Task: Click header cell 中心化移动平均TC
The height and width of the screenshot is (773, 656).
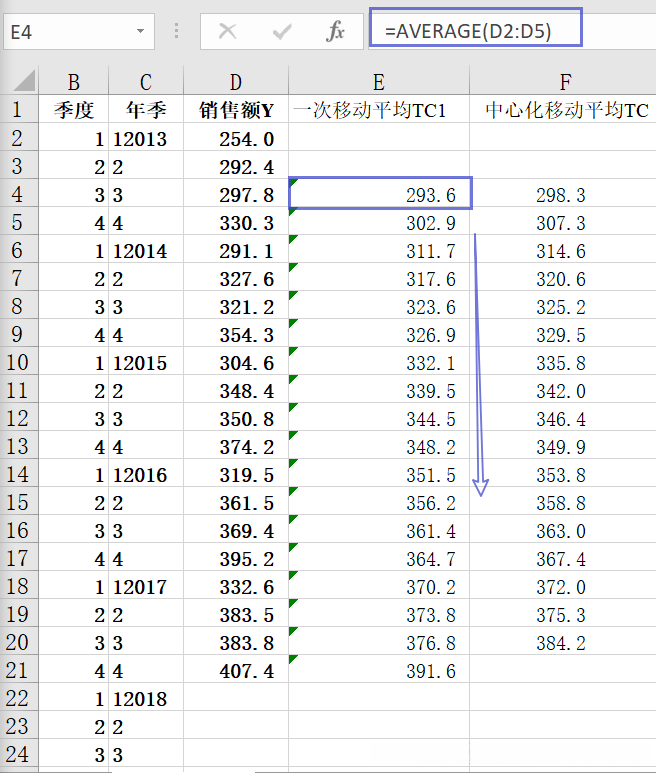Action: (565, 109)
